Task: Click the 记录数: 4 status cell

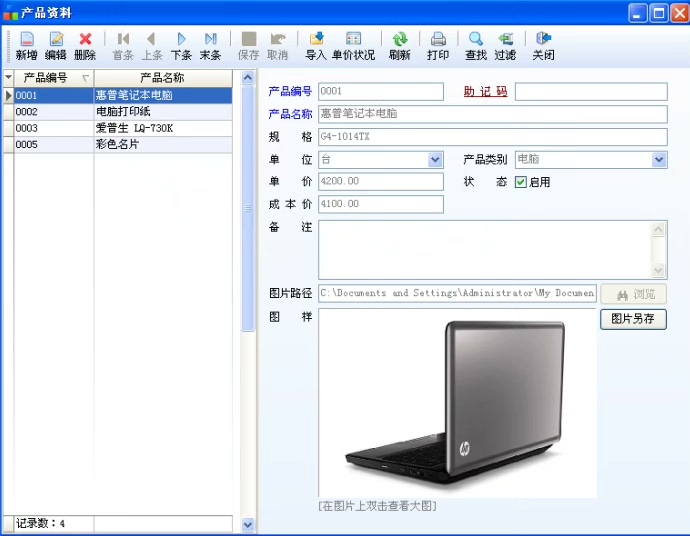Action: 54,523
